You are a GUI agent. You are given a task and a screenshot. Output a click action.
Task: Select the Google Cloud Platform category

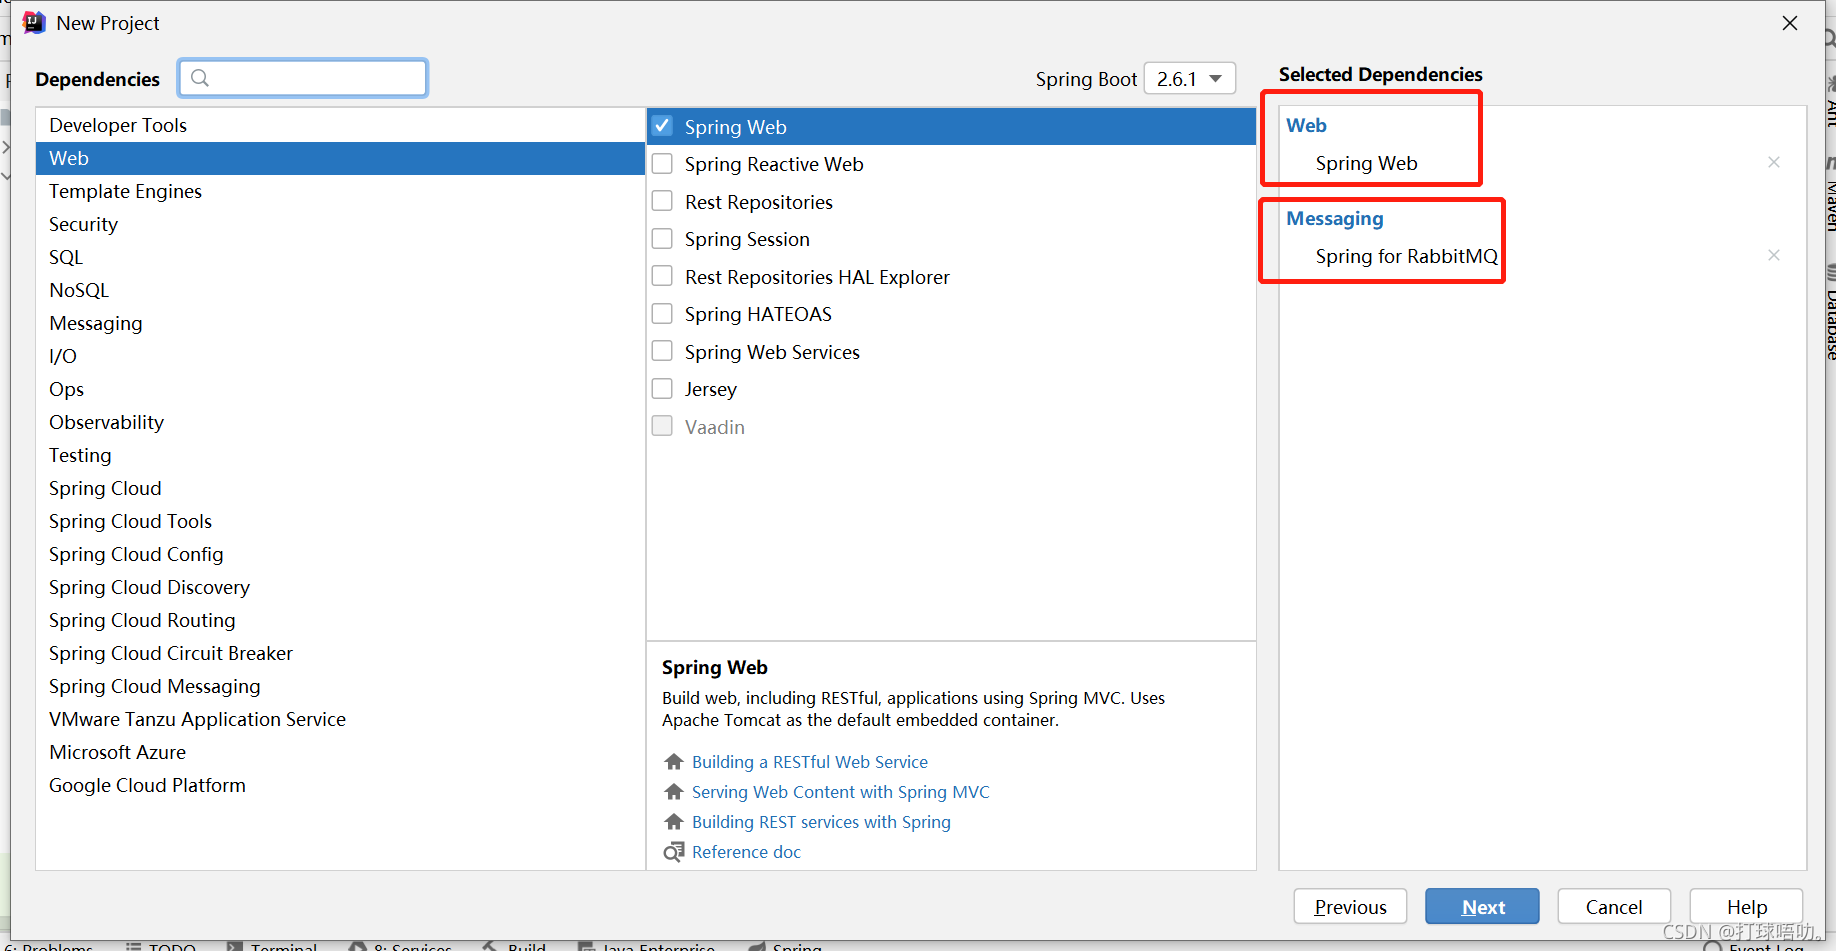click(x=340, y=785)
